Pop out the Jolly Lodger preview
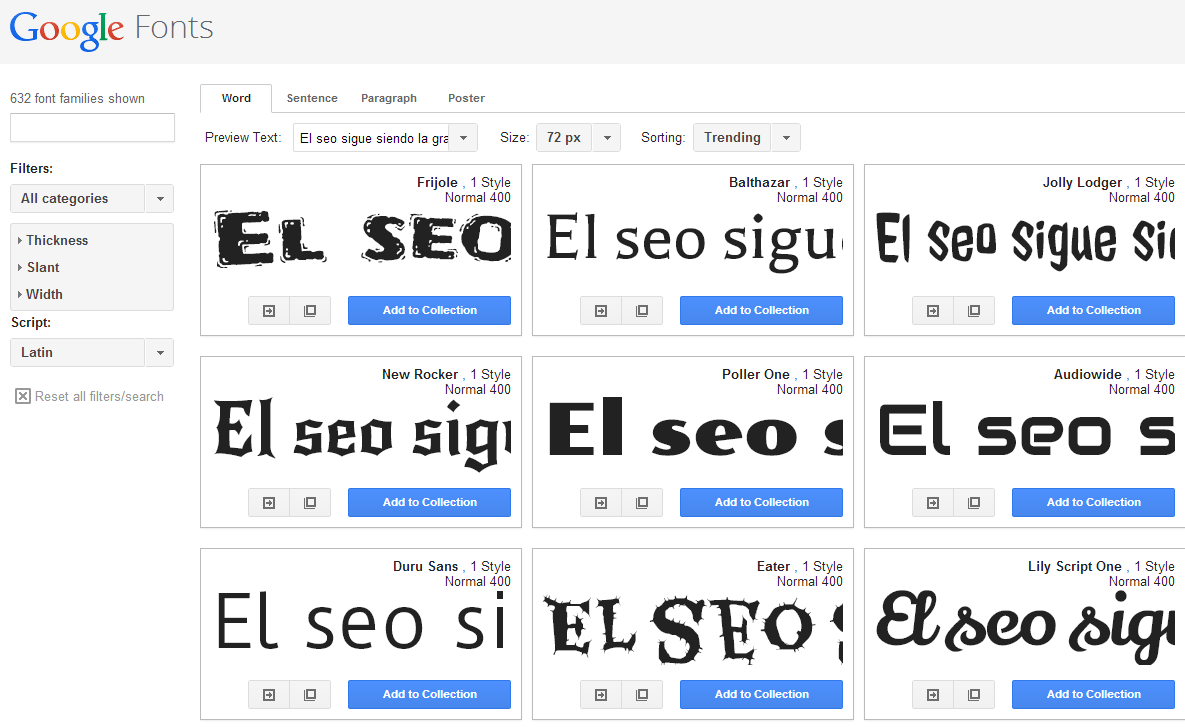This screenshot has height=727, width=1185. [x=974, y=310]
